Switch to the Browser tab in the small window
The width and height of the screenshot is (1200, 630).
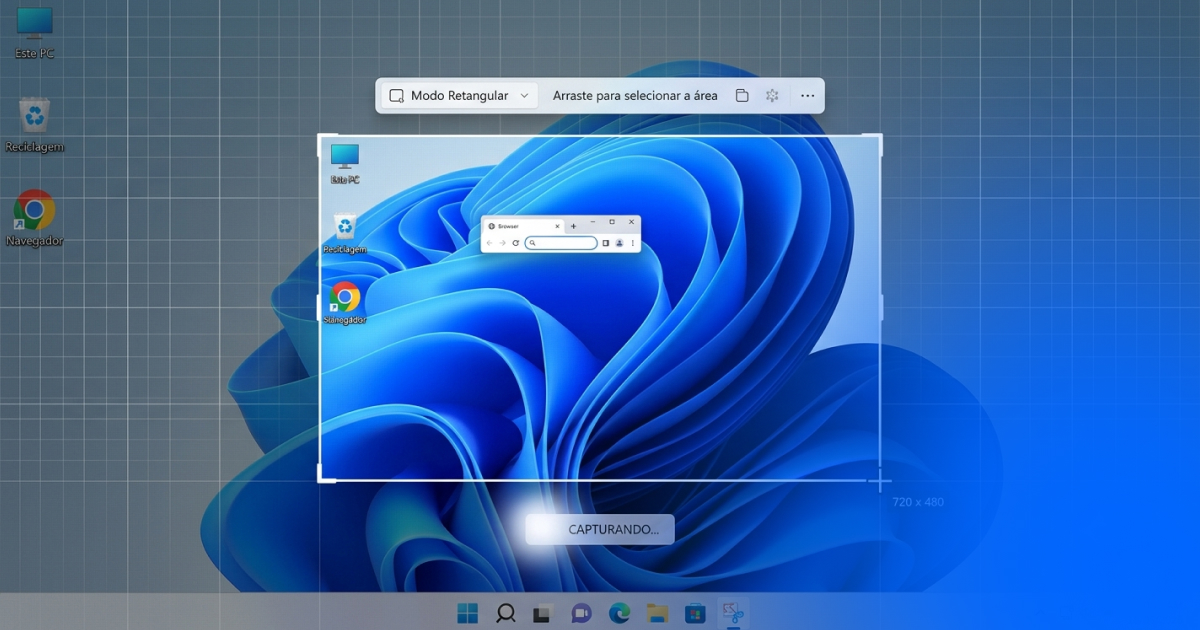(523, 226)
